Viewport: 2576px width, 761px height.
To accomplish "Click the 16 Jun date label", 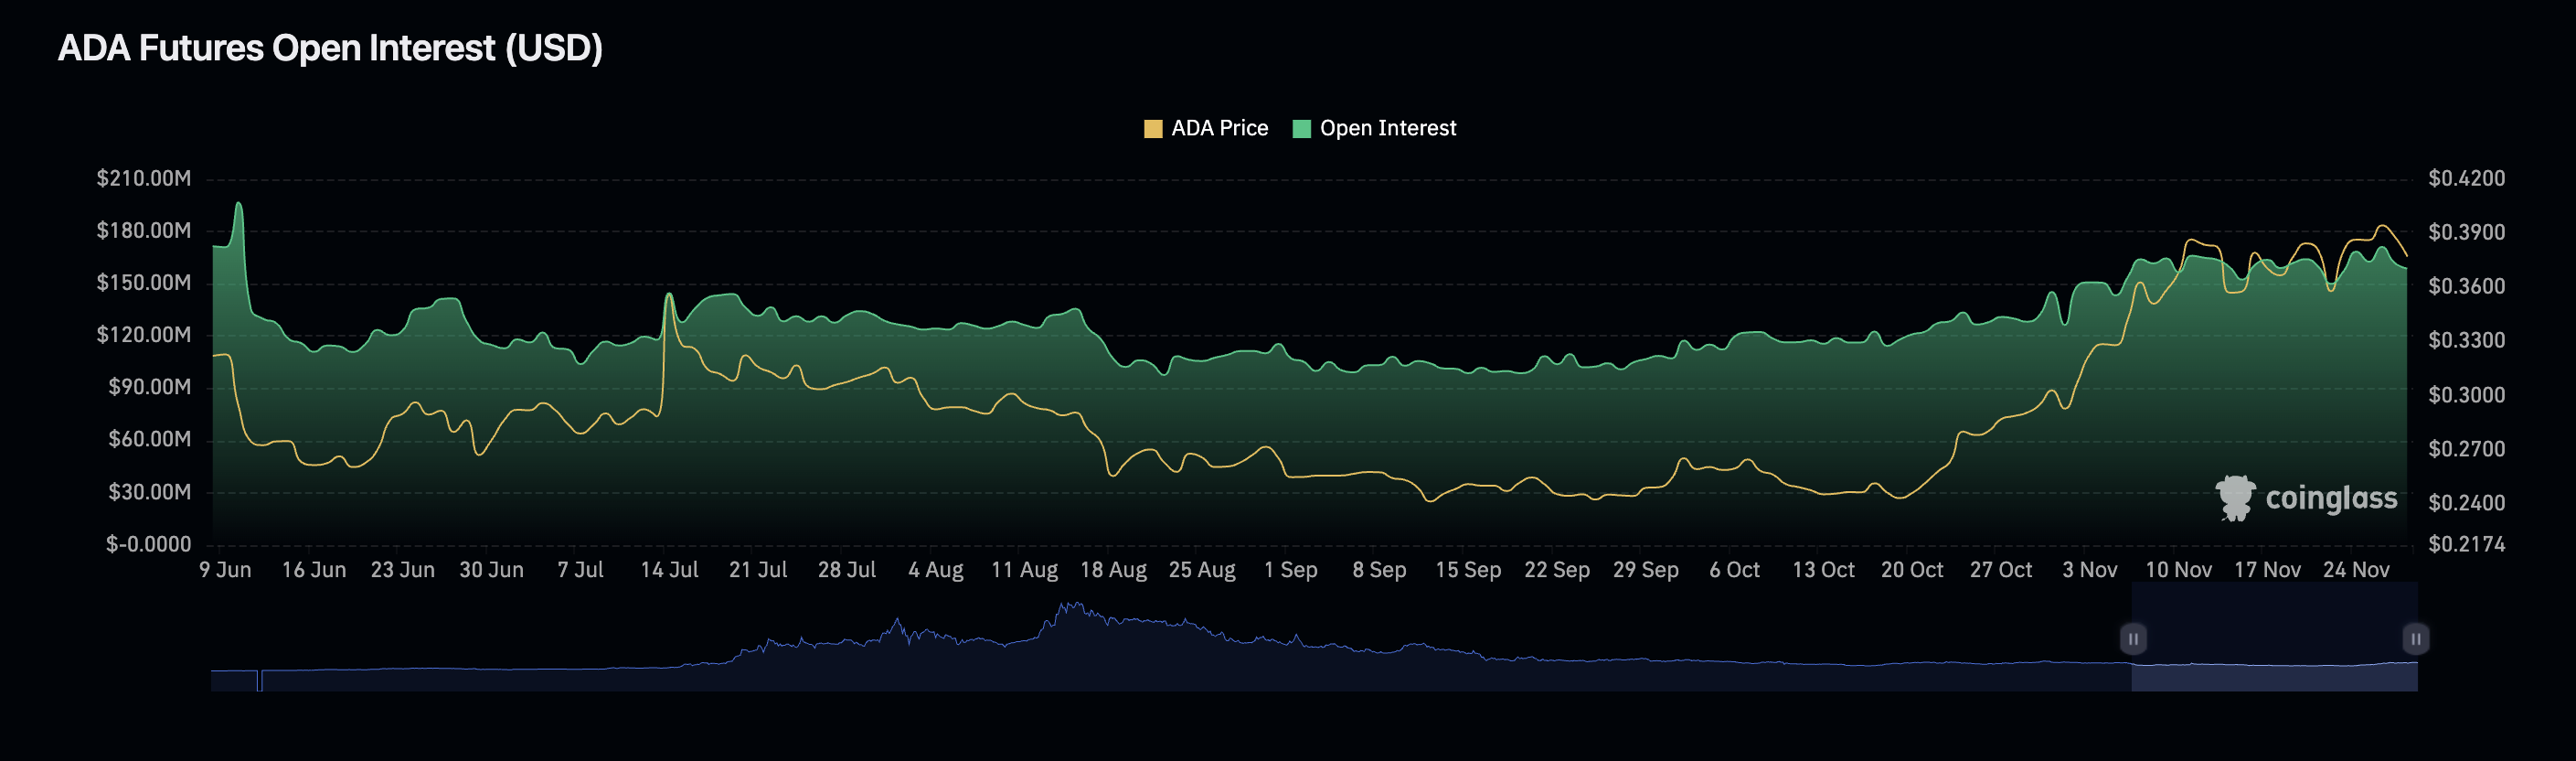I will pyautogui.click(x=314, y=570).
